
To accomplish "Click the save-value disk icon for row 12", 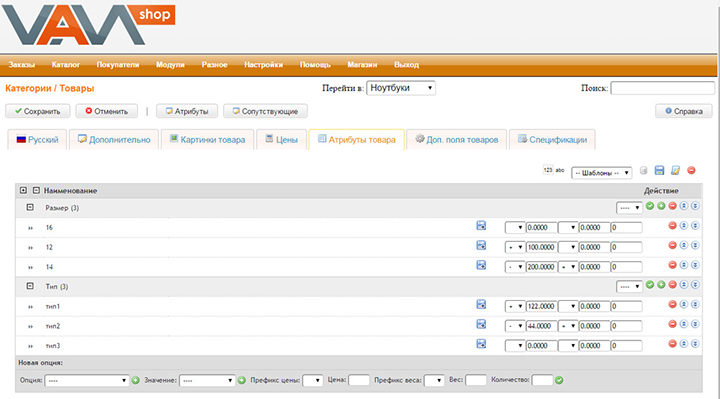I will pos(481,245).
